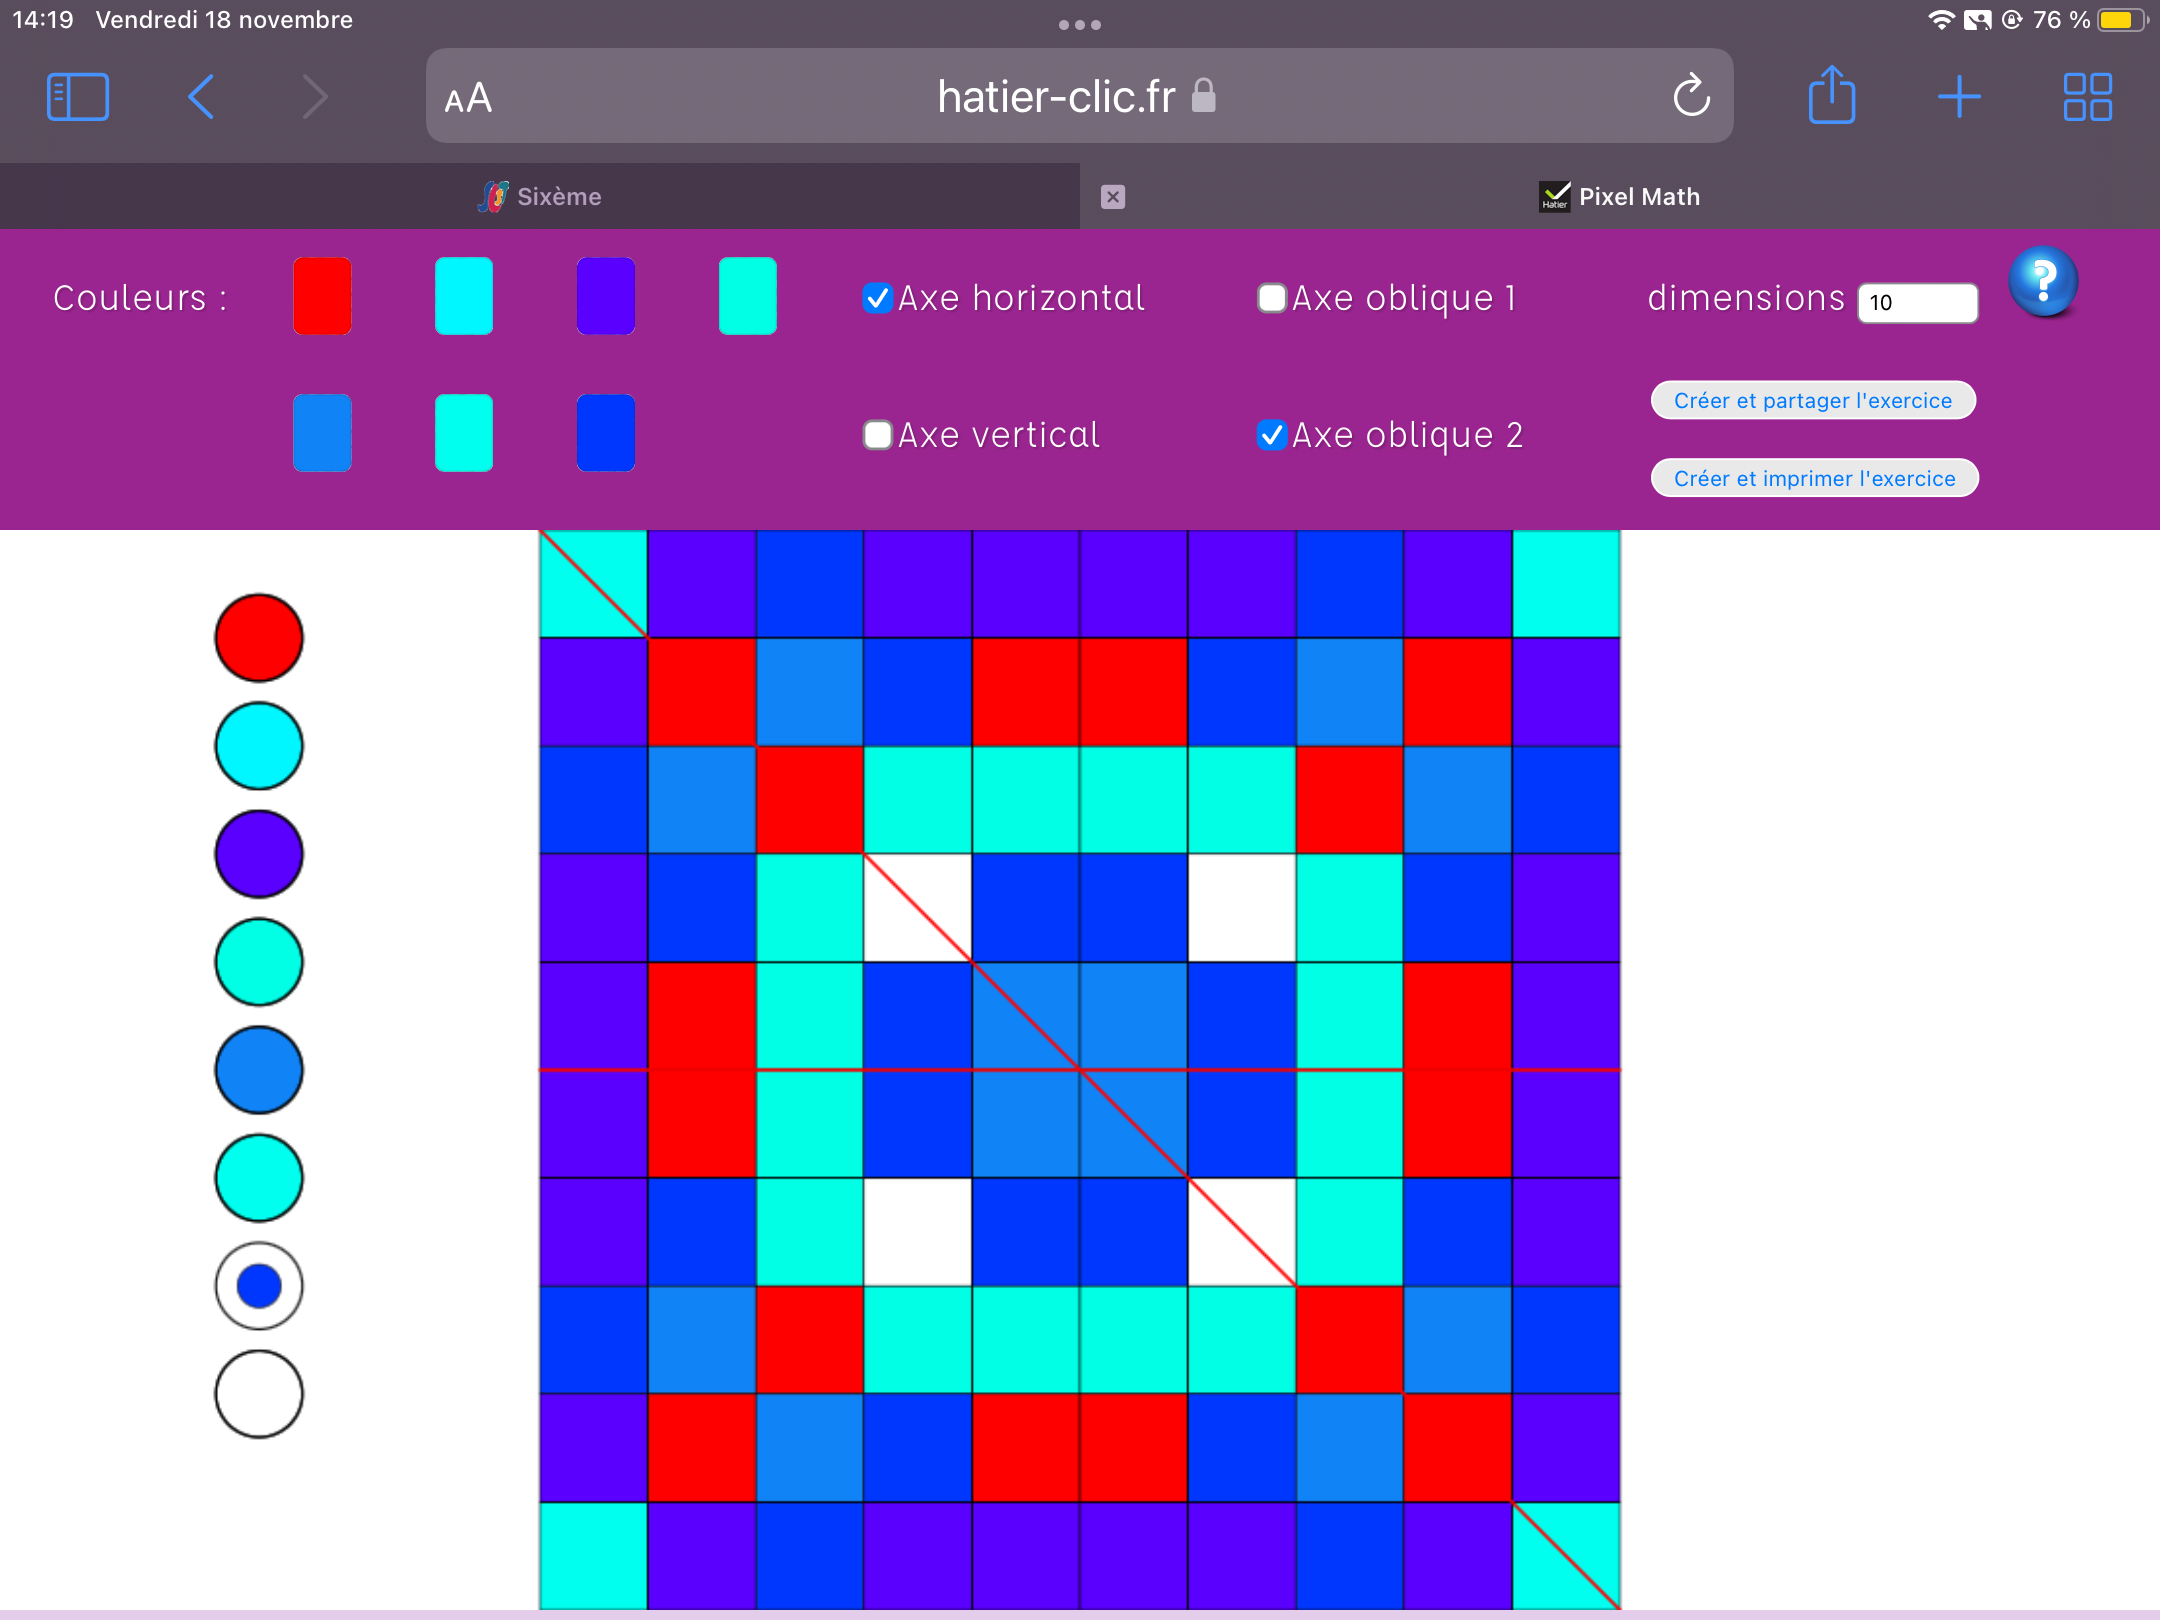Close the current tab with X
Screen dimensions: 2160x1620
[1112, 197]
